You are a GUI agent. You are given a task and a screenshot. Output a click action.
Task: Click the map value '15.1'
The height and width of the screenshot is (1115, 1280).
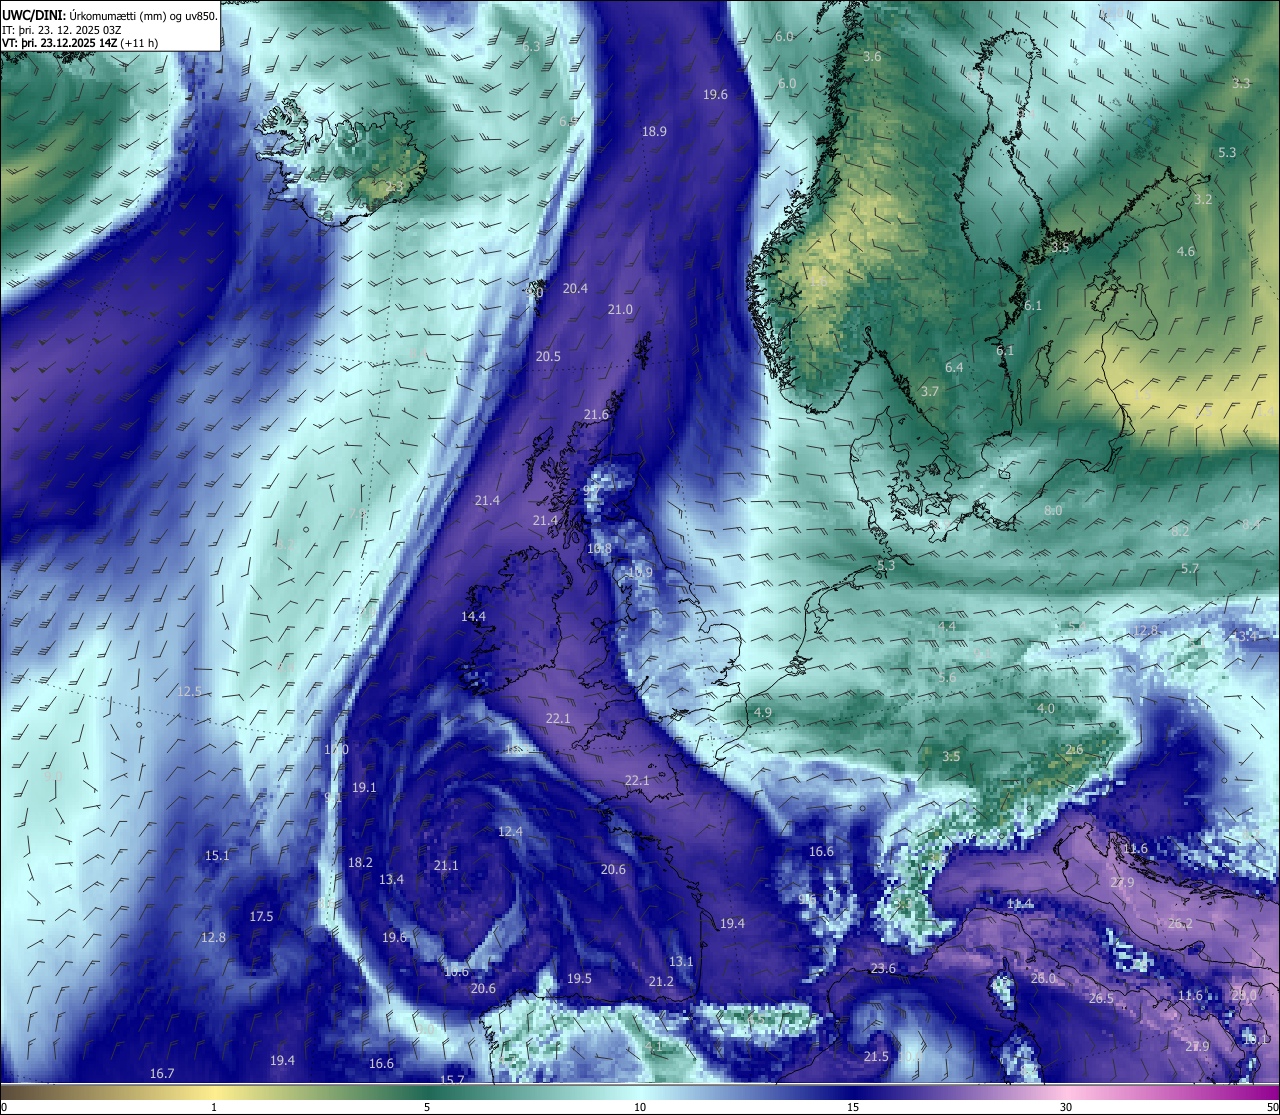pos(217,856)
